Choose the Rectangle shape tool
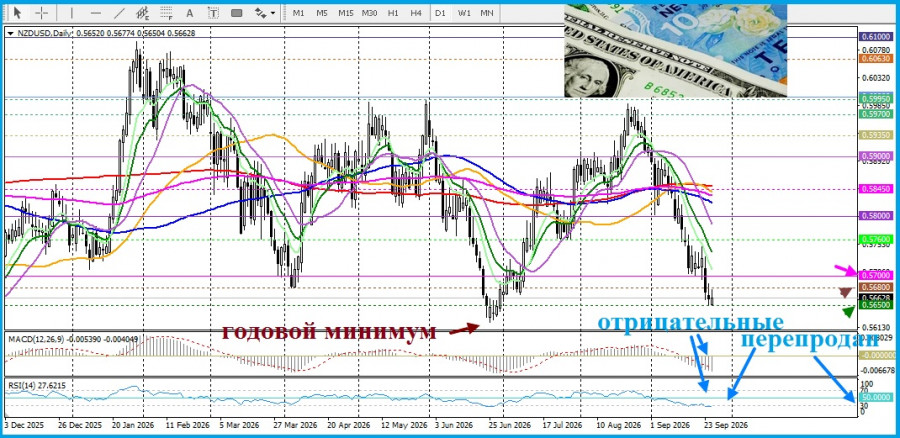 (236, 13)
